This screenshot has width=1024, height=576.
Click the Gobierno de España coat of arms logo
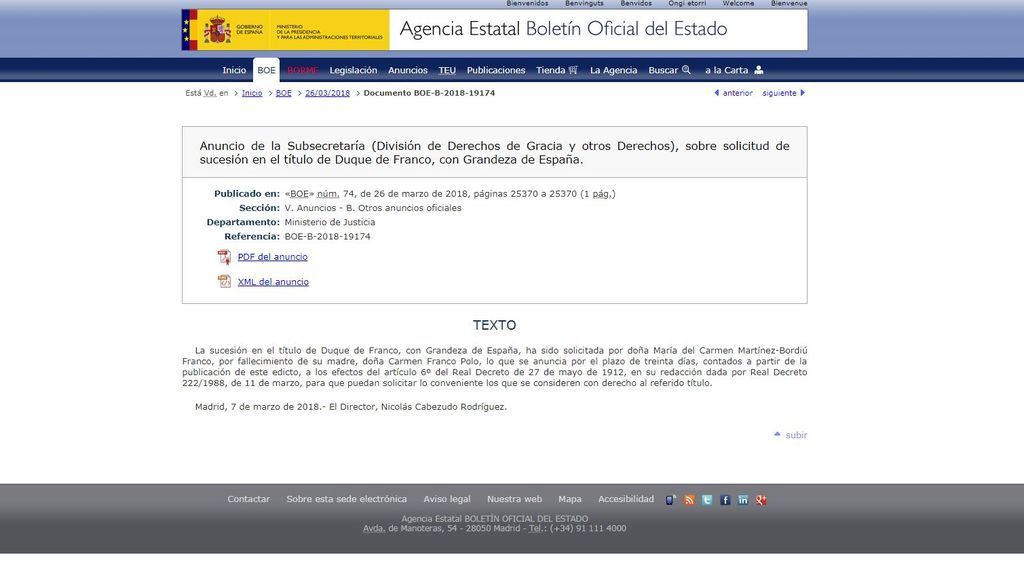tap(217, 30)
